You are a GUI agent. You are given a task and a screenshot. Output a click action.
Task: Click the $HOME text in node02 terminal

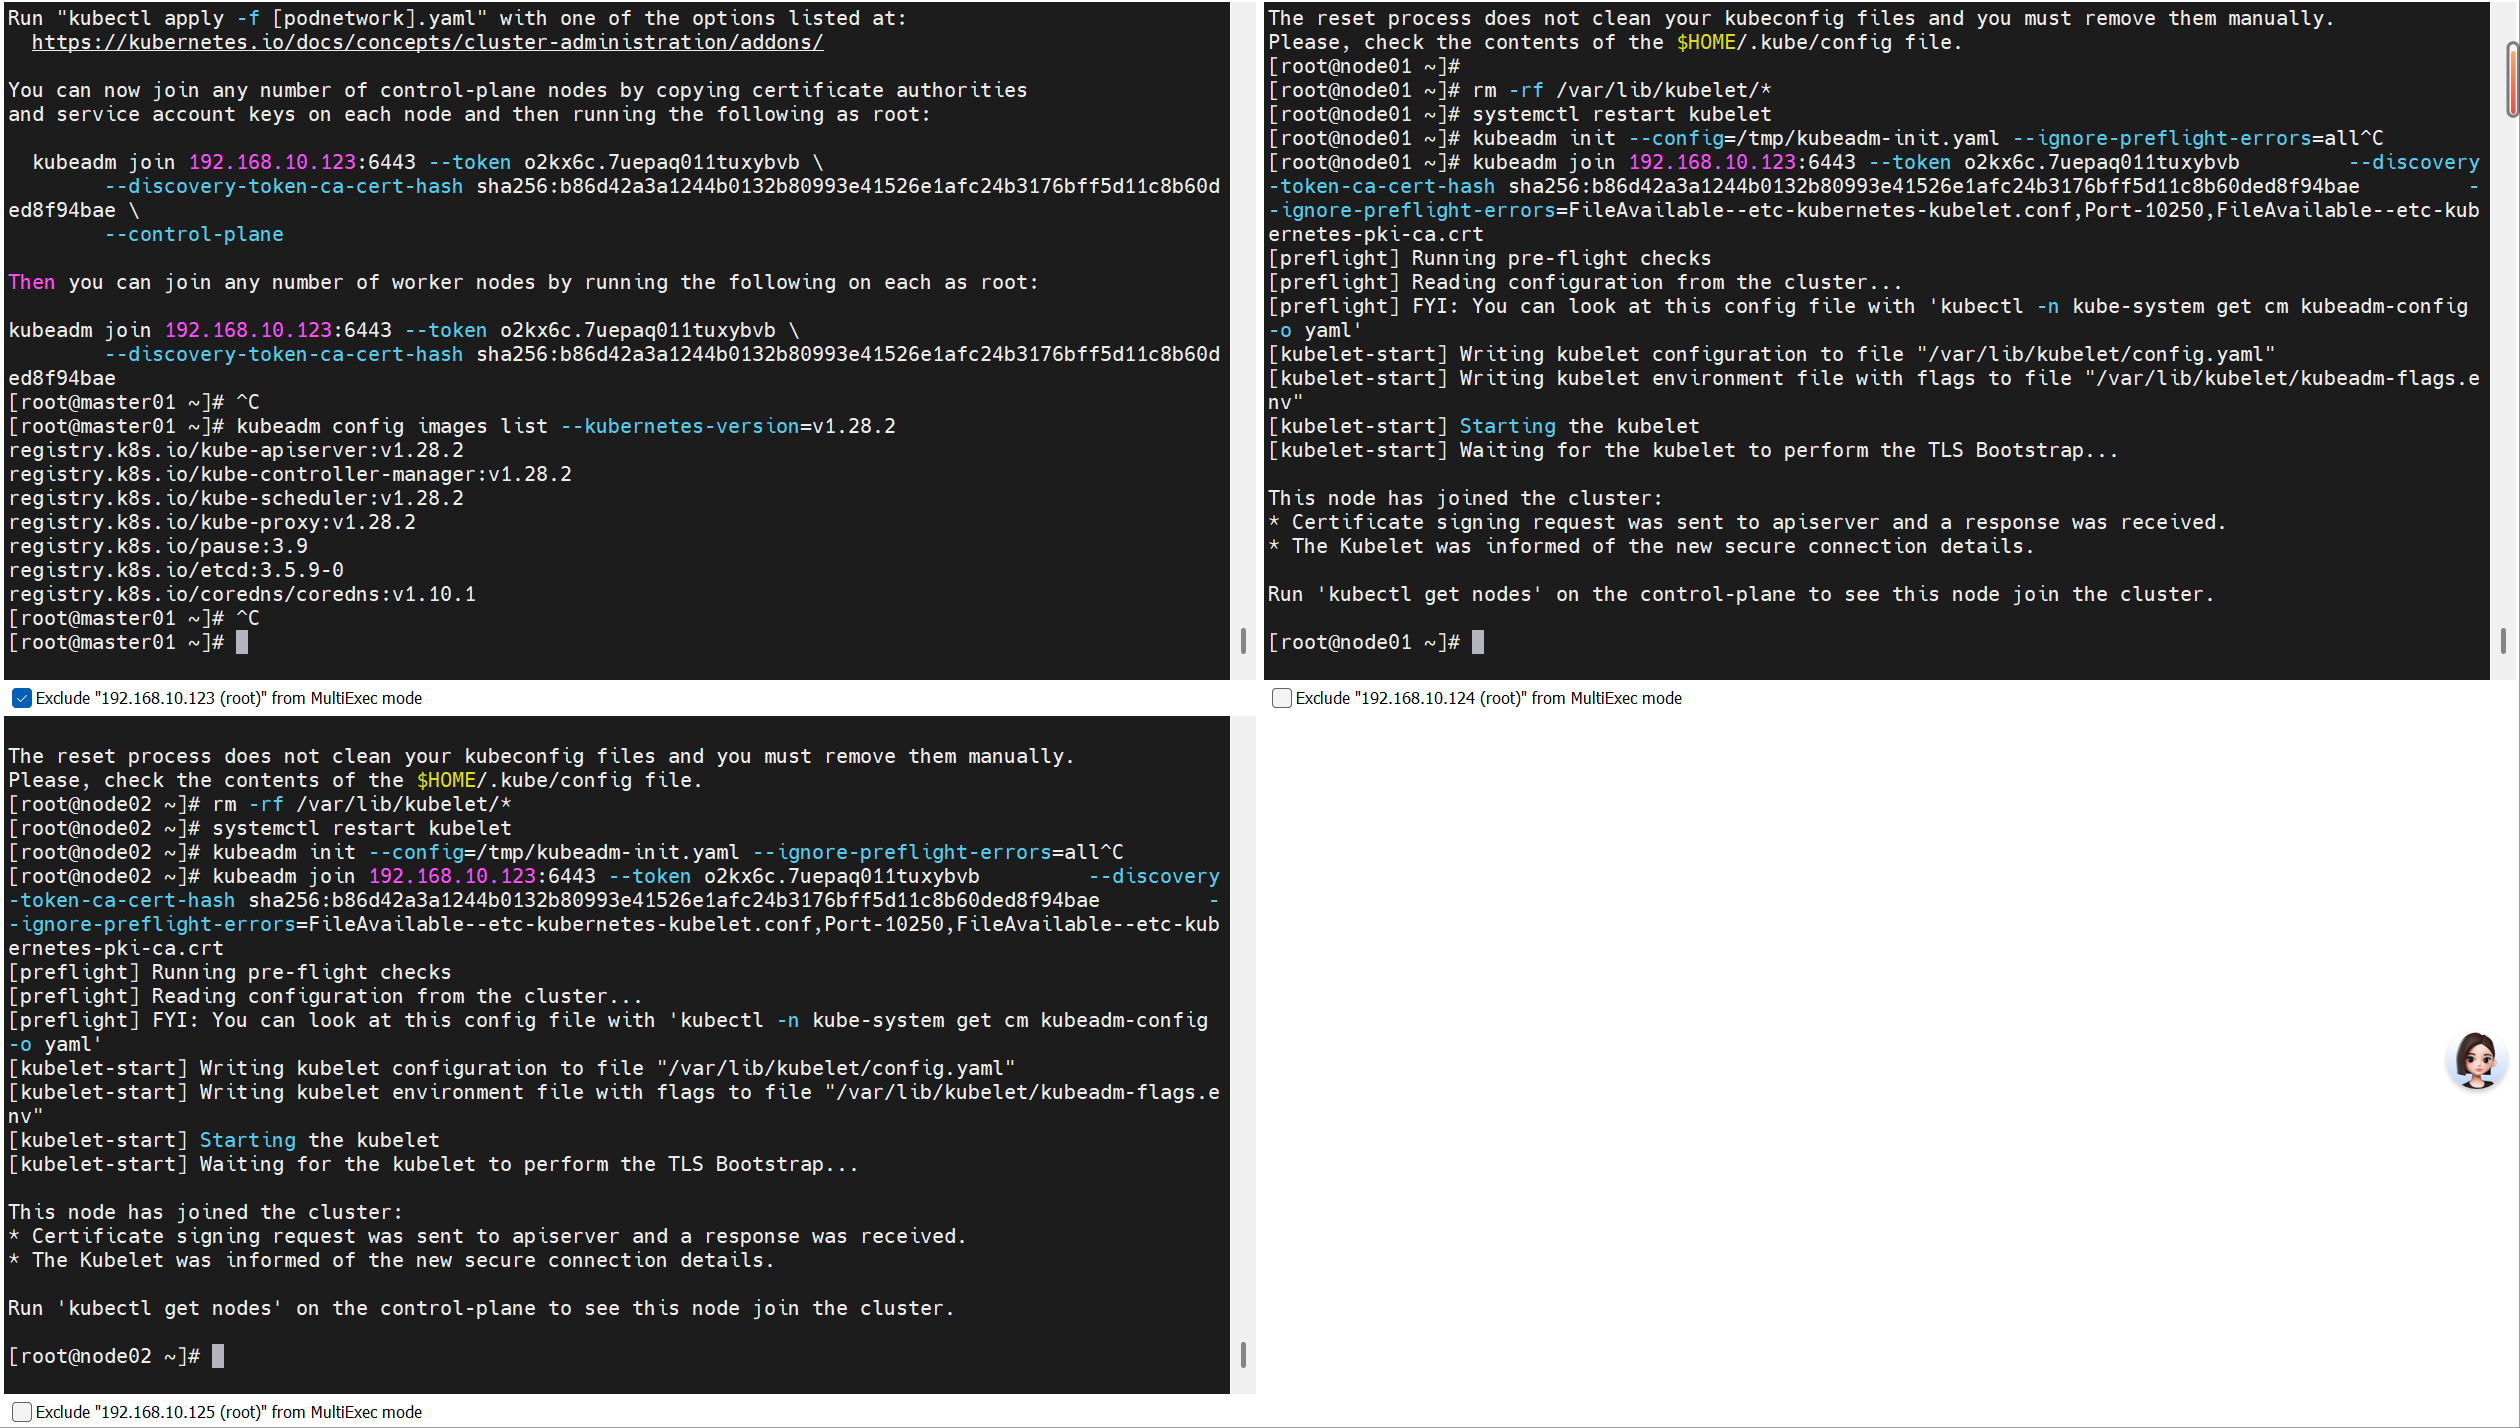[x=445, y=780]
